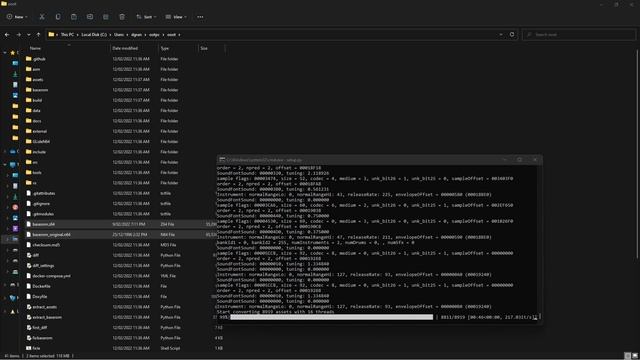Click the Delete trash icon
The image size is (640, 360).
[122, 17]
